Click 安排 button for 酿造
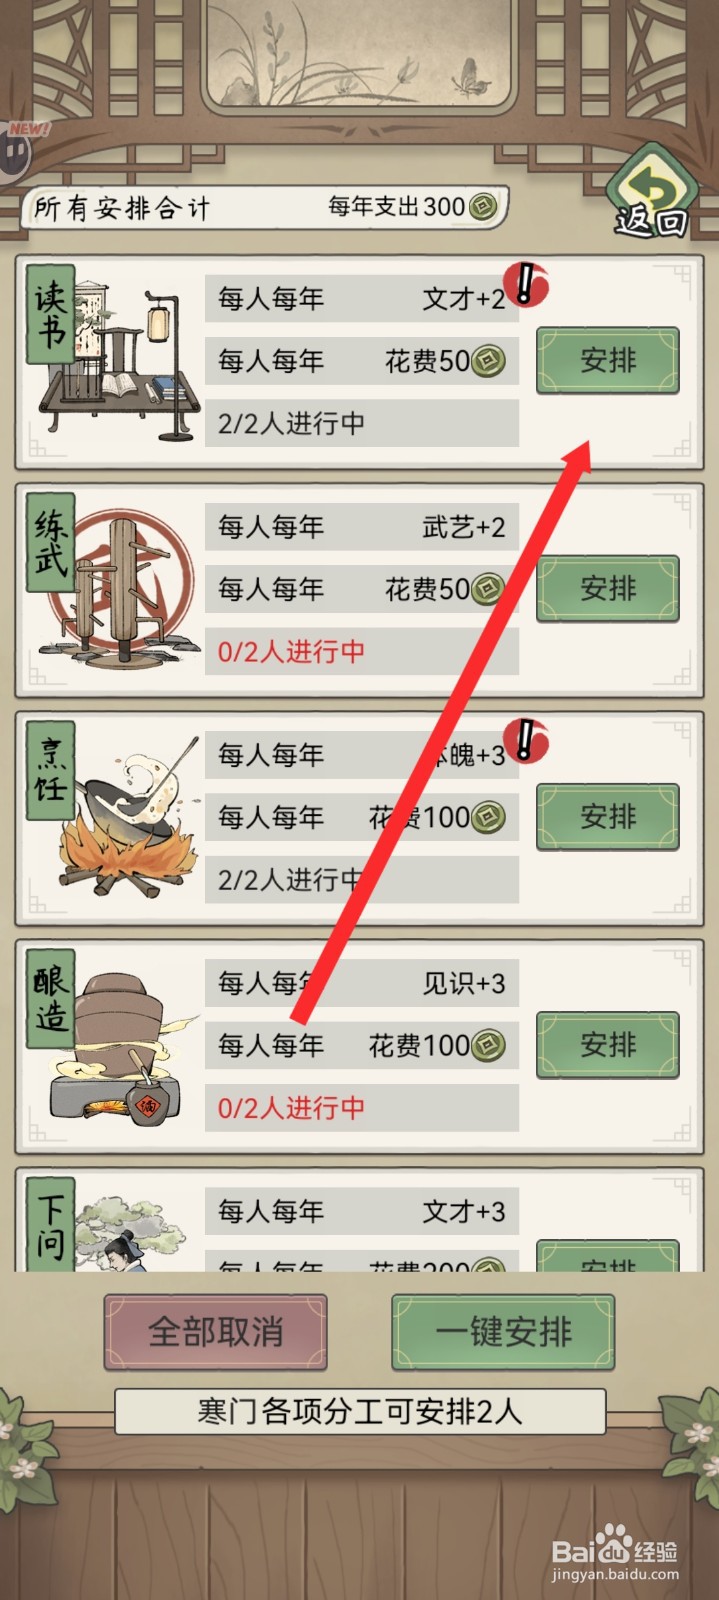The image size is (719, 1600). point(608,1045)
